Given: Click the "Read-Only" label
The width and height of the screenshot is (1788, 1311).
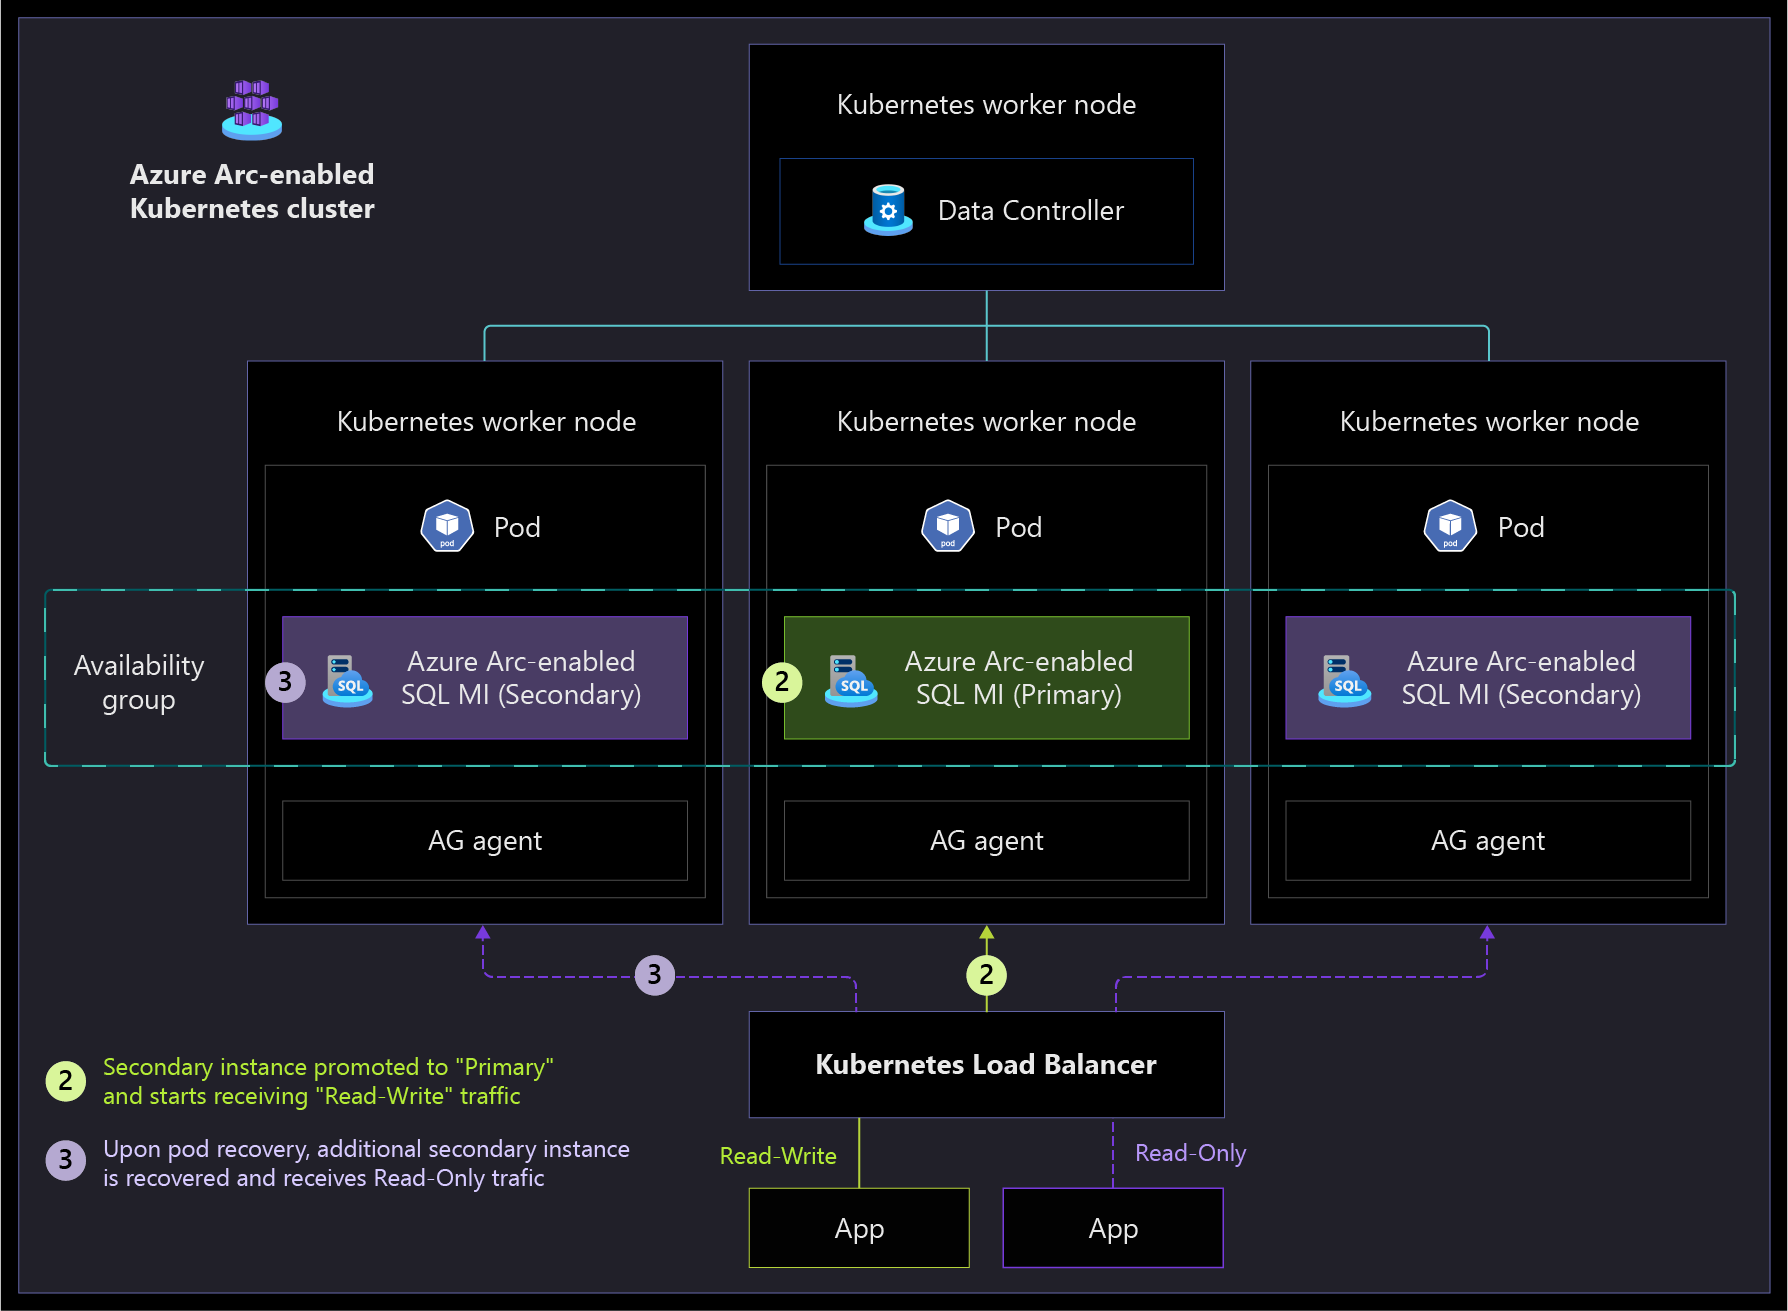Looking at the screenshot, I should click(1190, 1153).
